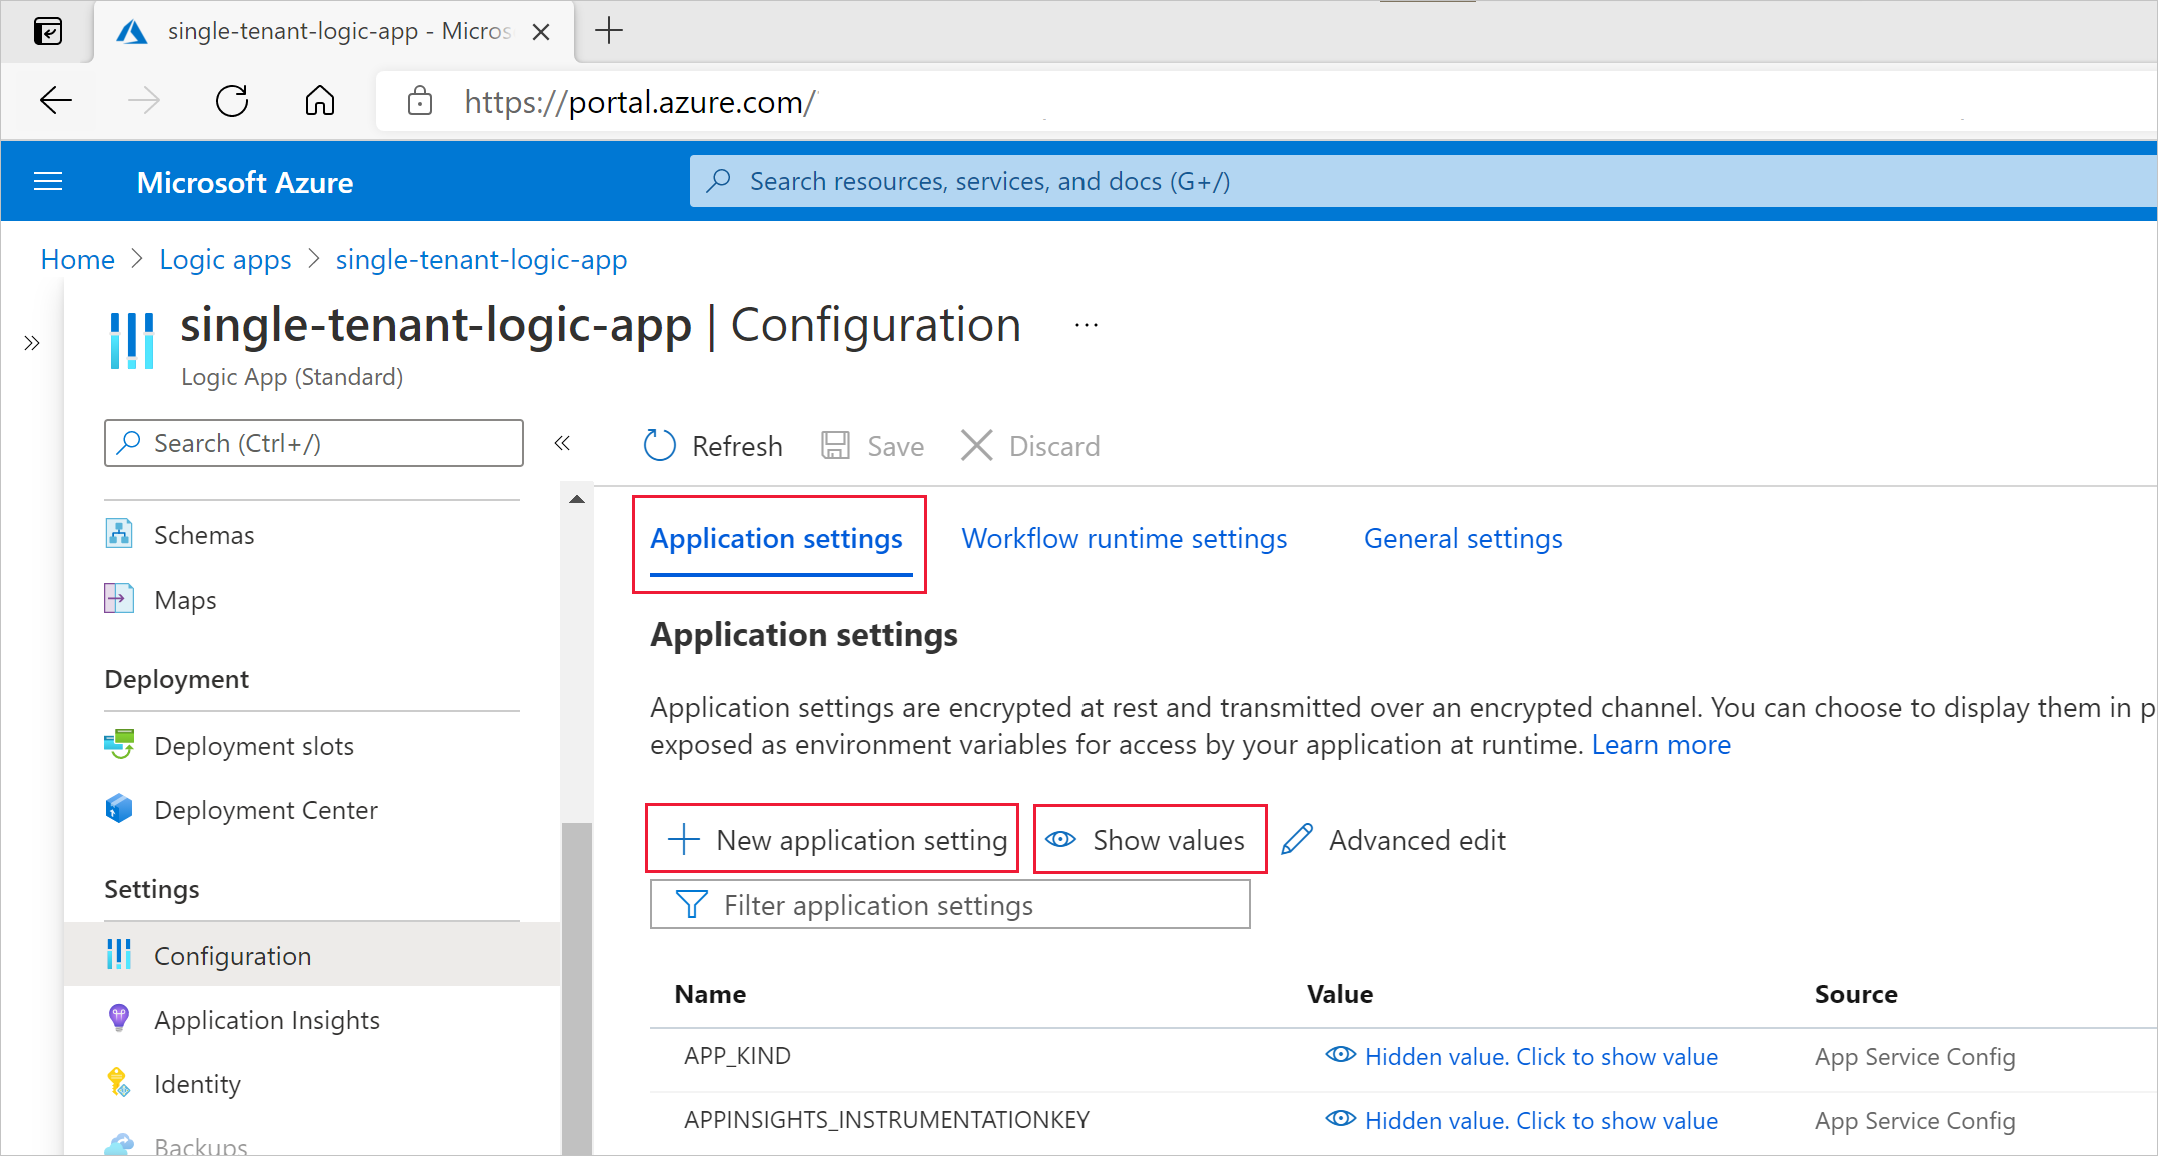This screenshot has width=2158, height=1156.
Task: Switch to Workflow runtime settings tab
Action: [1124, 539]
